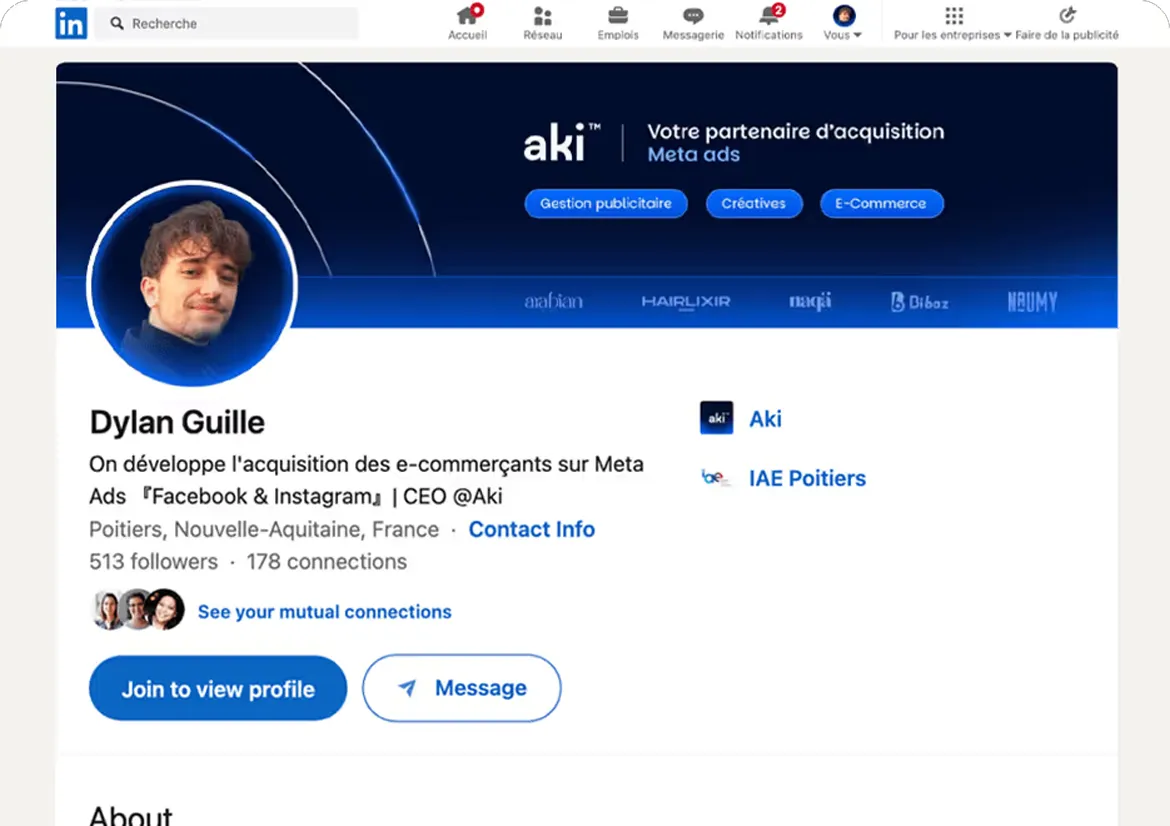Click the search magnifier icon
Screen dimensions: 1170x826
pos(117,24)
